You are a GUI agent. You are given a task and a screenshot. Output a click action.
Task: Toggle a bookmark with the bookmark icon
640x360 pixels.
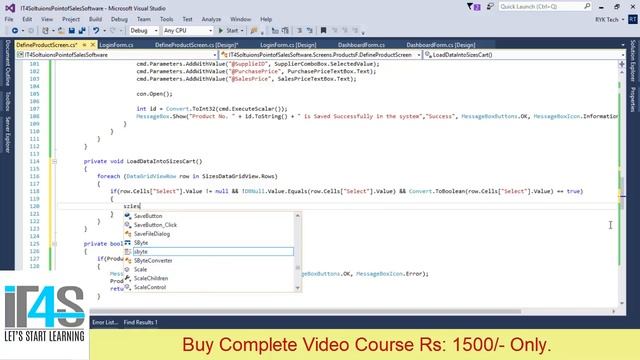pyautogui.click(x=323, y=31)
